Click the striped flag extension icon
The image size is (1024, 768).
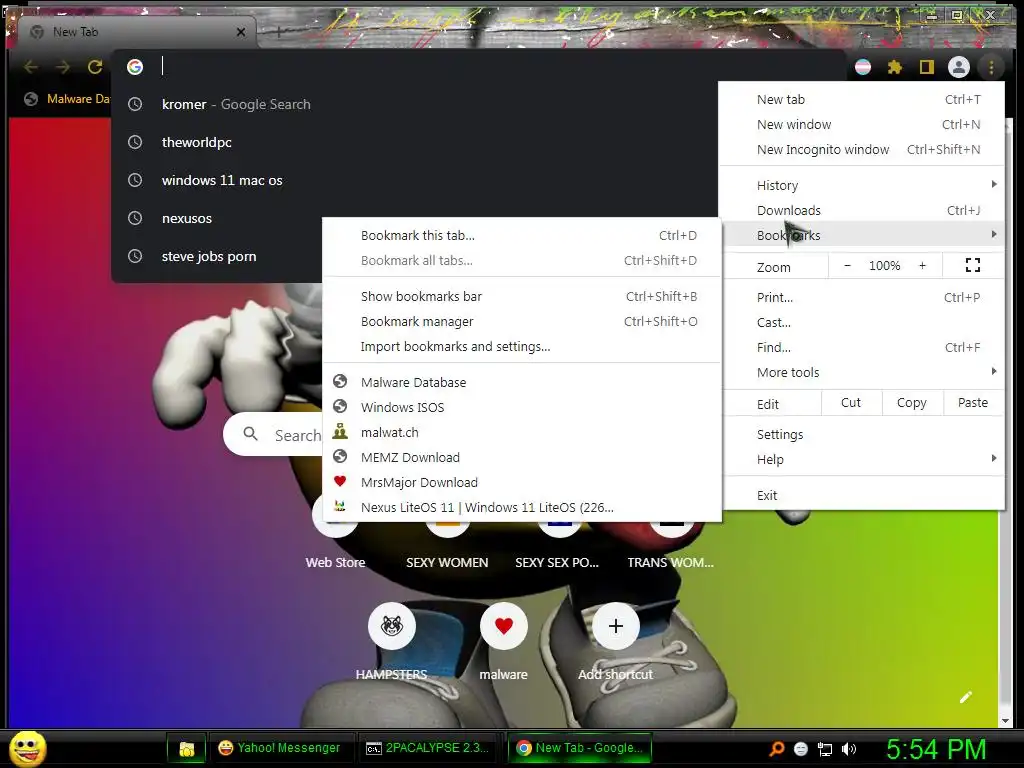[863, 67]
